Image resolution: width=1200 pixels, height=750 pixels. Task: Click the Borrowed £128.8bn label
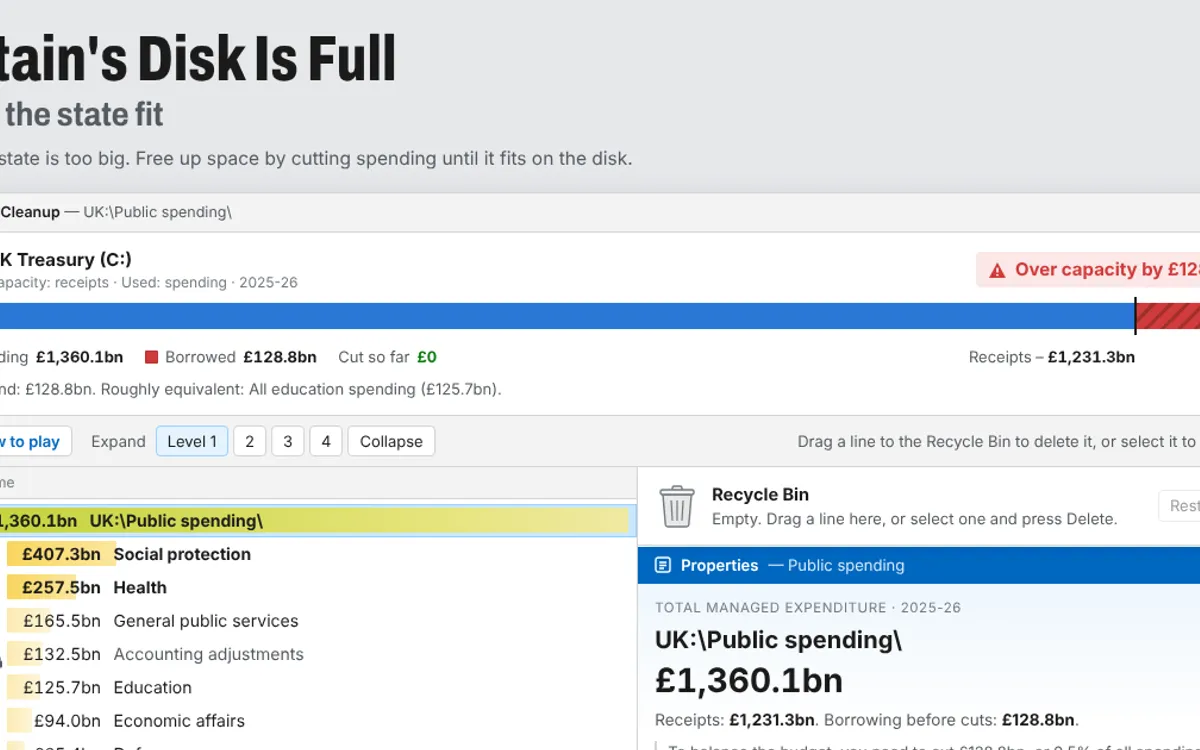(240, 357)
